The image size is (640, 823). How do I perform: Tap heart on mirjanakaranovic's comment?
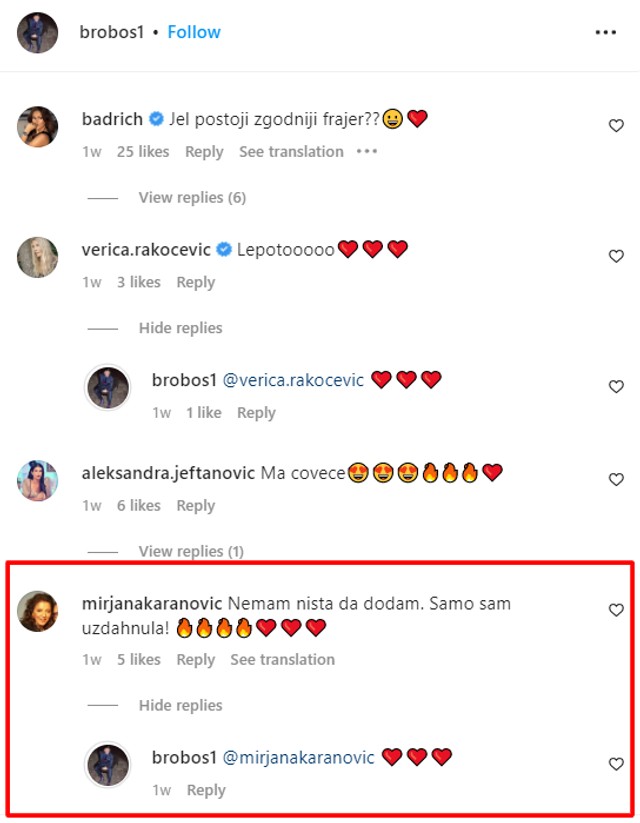point(616,610)
